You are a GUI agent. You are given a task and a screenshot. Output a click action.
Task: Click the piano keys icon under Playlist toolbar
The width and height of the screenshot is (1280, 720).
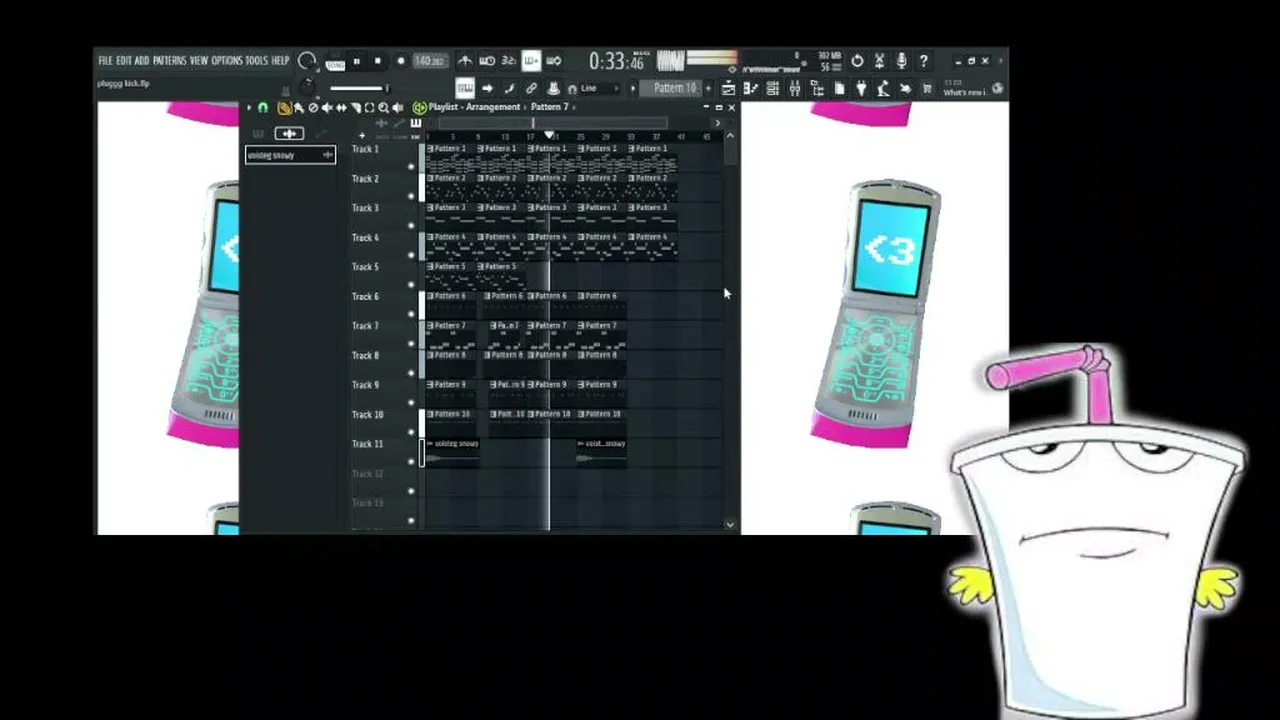tap(415, 123)
